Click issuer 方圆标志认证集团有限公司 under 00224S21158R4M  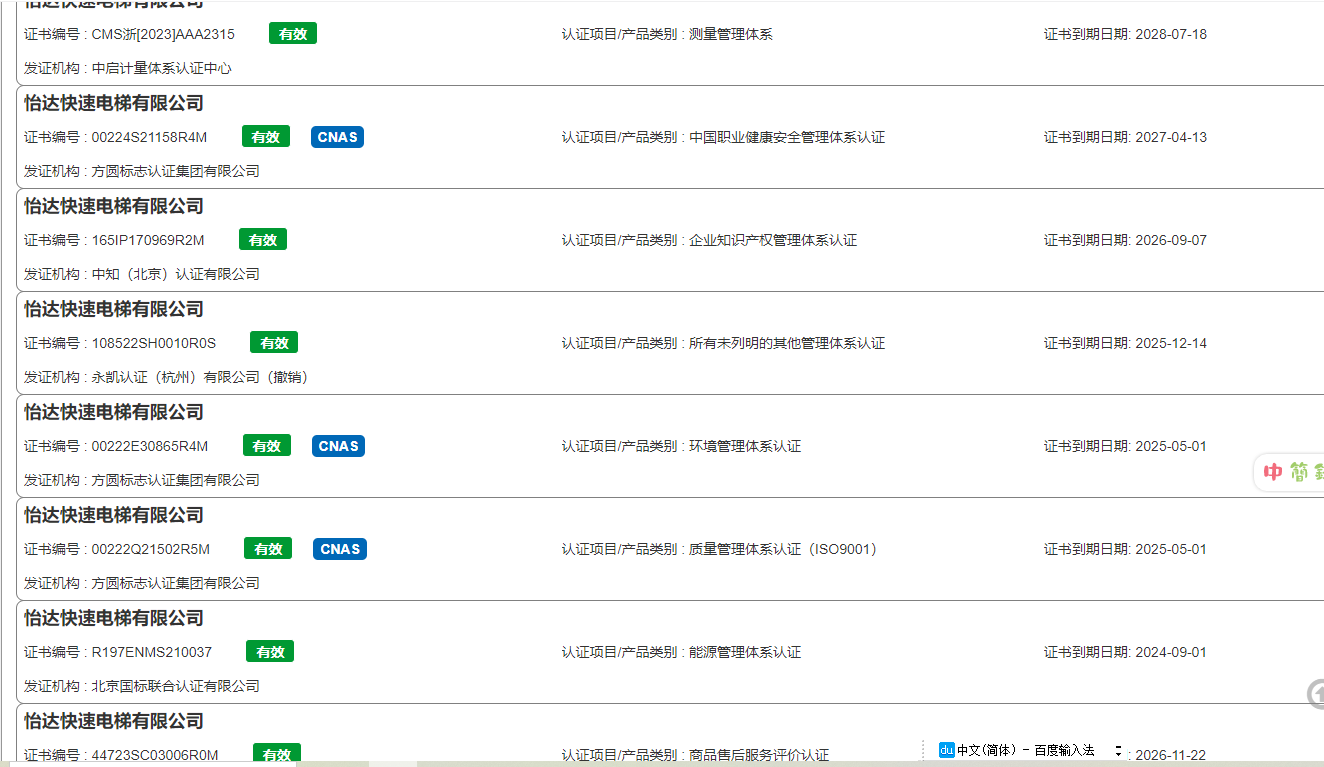pyautogui.click(x=176, y=171)
